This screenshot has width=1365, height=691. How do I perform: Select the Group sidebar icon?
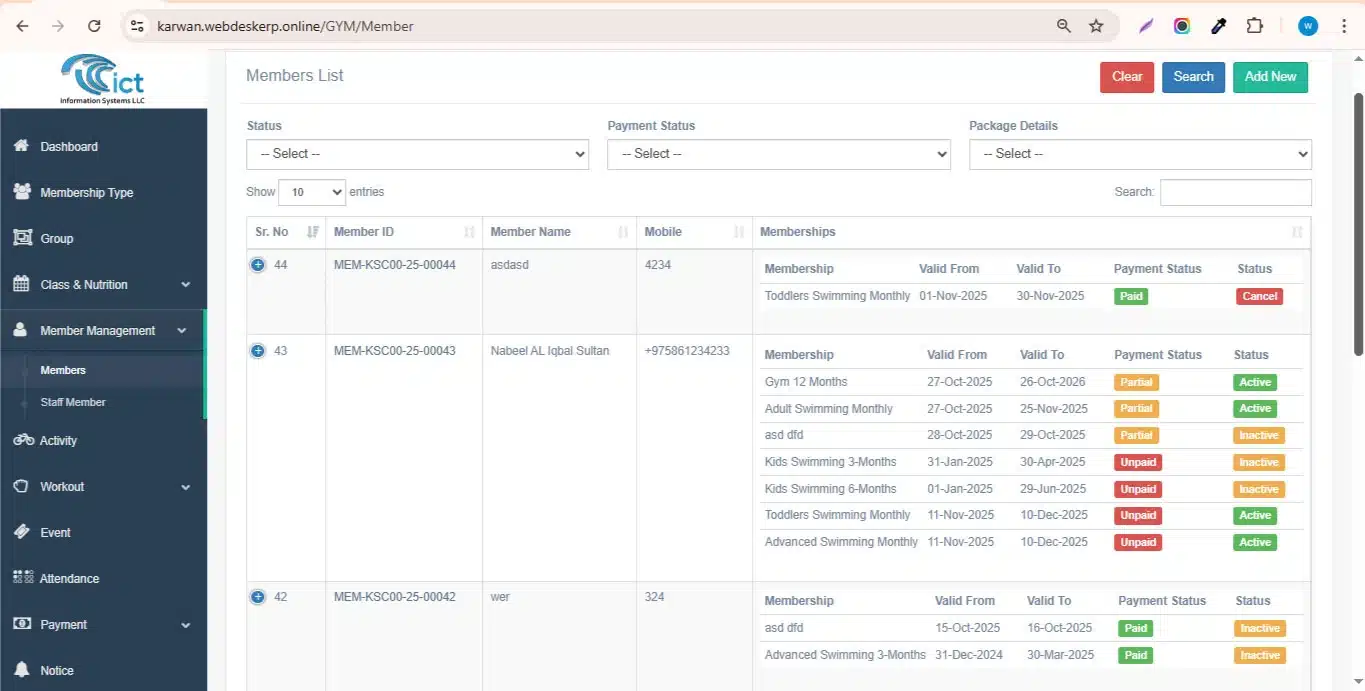[x=22, y=238]
